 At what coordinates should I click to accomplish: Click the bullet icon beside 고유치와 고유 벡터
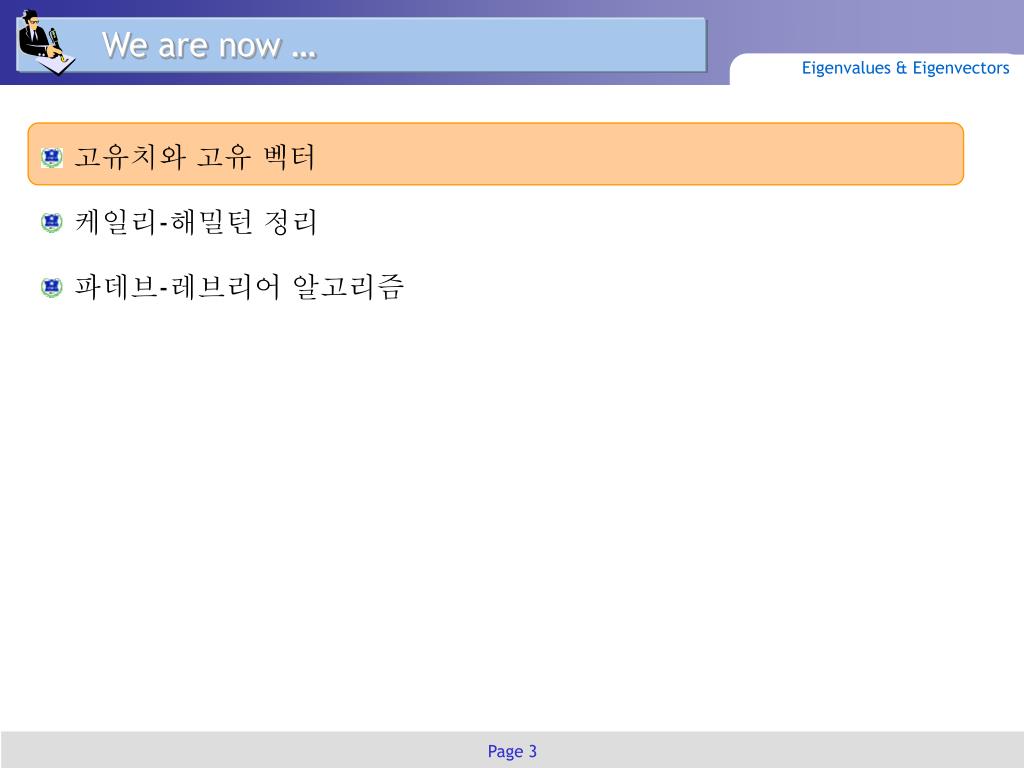(52, 157)
